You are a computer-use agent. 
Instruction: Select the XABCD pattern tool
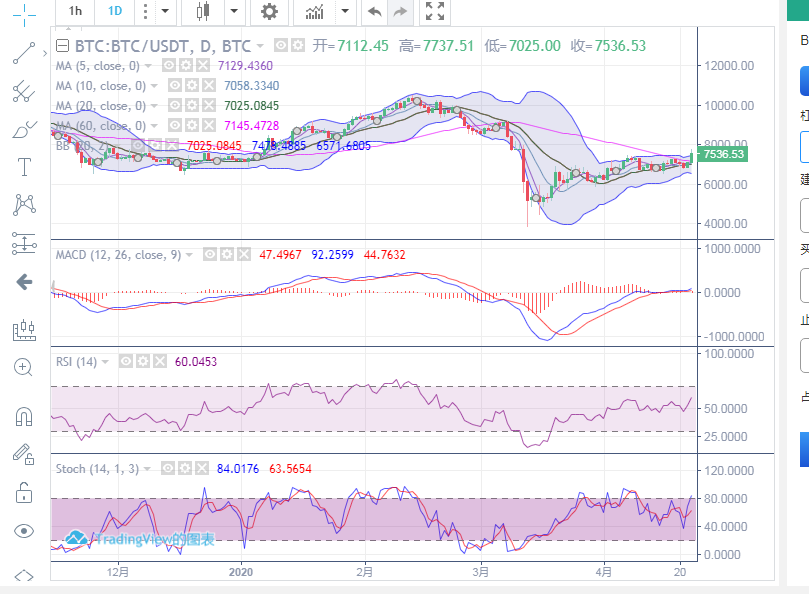(x=24, y=204)
